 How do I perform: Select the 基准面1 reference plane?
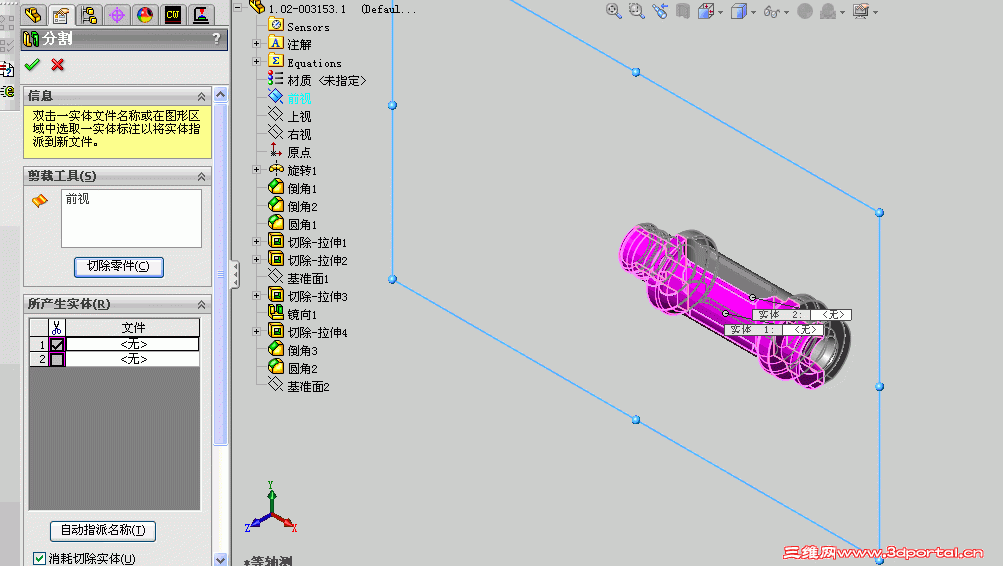(308, 279)
